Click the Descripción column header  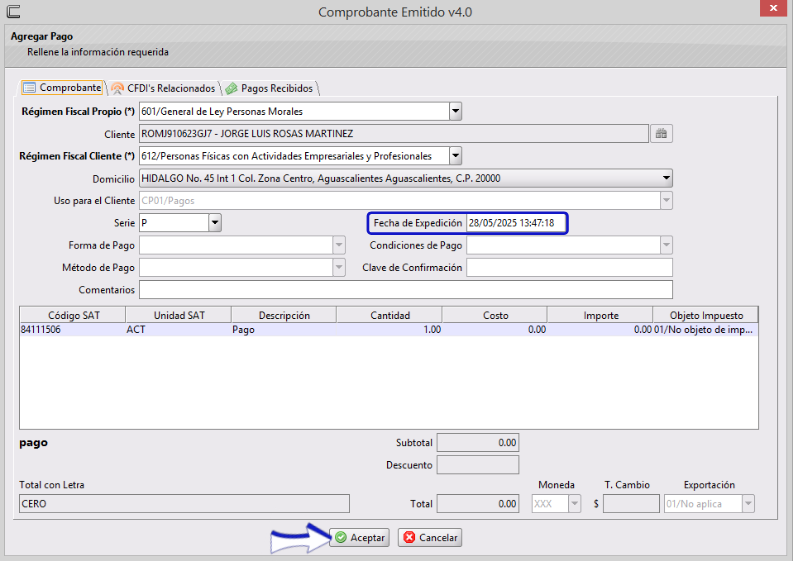tap(284, 315)
